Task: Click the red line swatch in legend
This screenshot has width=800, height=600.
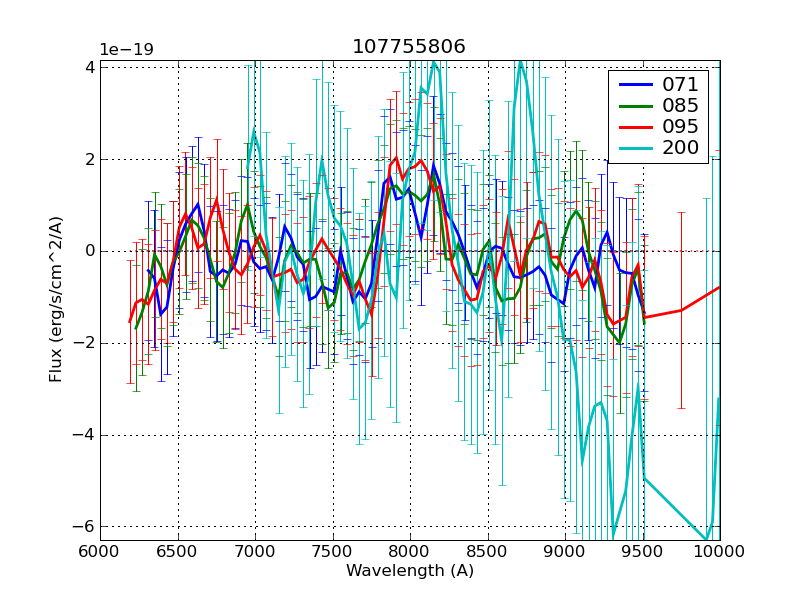Action: pyautogui.click(x=635, y=128)
